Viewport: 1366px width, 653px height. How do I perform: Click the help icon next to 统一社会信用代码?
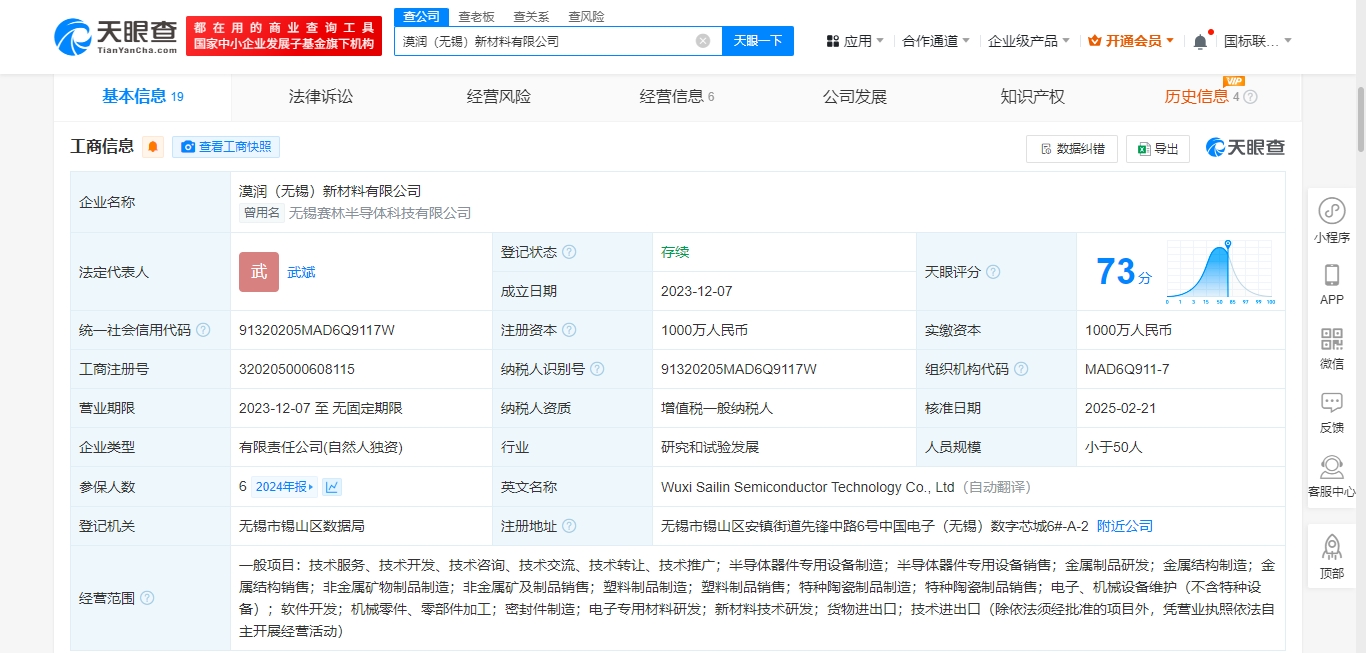point(204,330)
